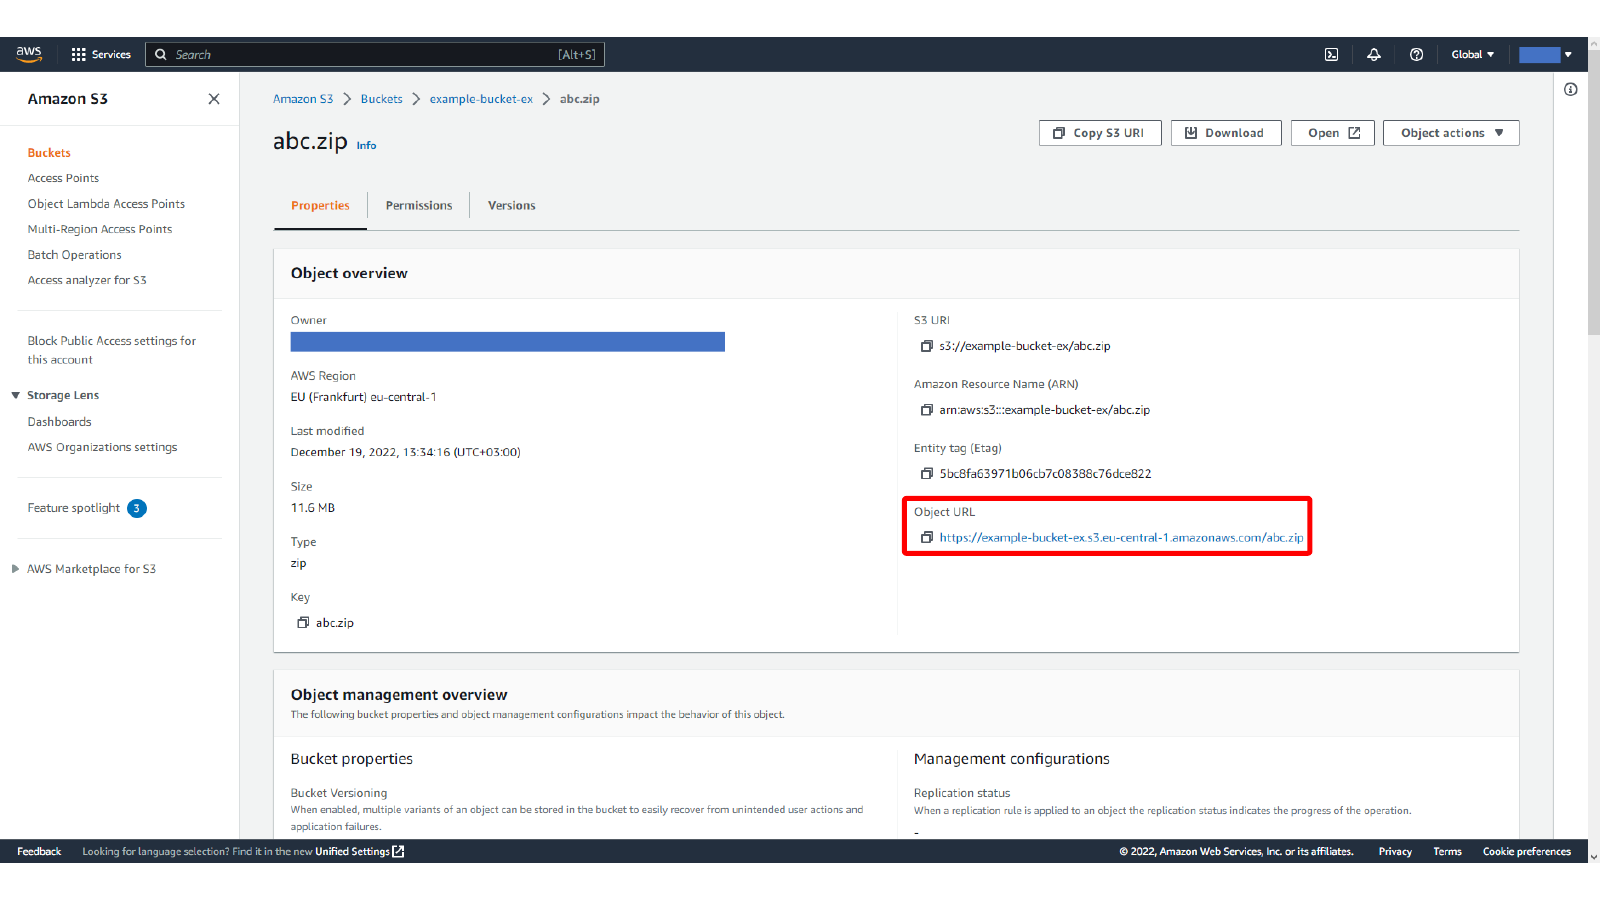
Task: Open the Object actions dropdown
Action: coord(1451,133)
